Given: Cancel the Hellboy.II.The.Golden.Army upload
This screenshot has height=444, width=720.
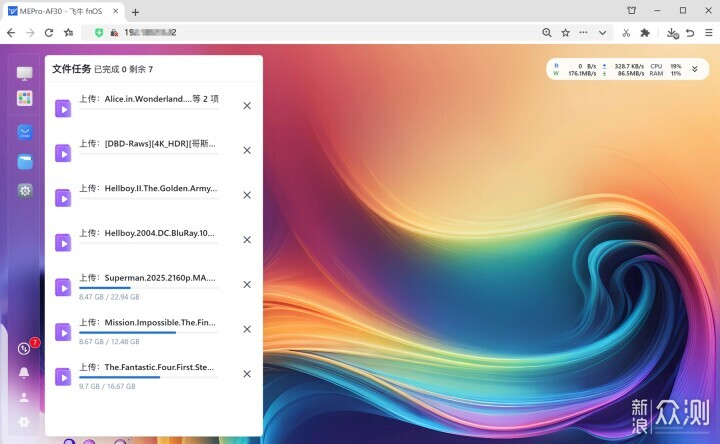Looking at the screenshot, I should tap(247, 195).
